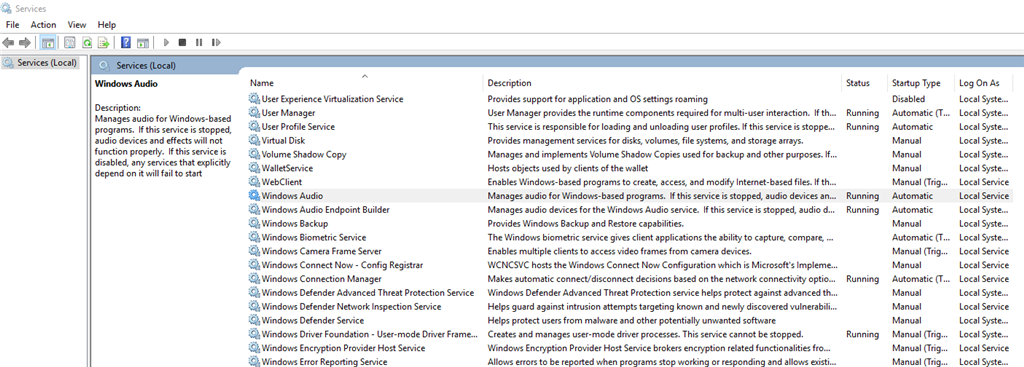Click Windows Audio Endpoint Builder name
The height and width of the screenshot is (367, 1024).
(x=325, y=210)
